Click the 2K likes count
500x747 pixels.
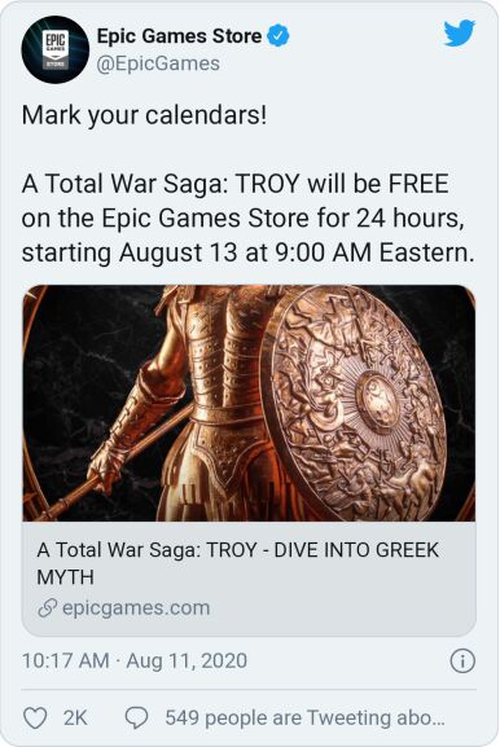coord(75,718)
